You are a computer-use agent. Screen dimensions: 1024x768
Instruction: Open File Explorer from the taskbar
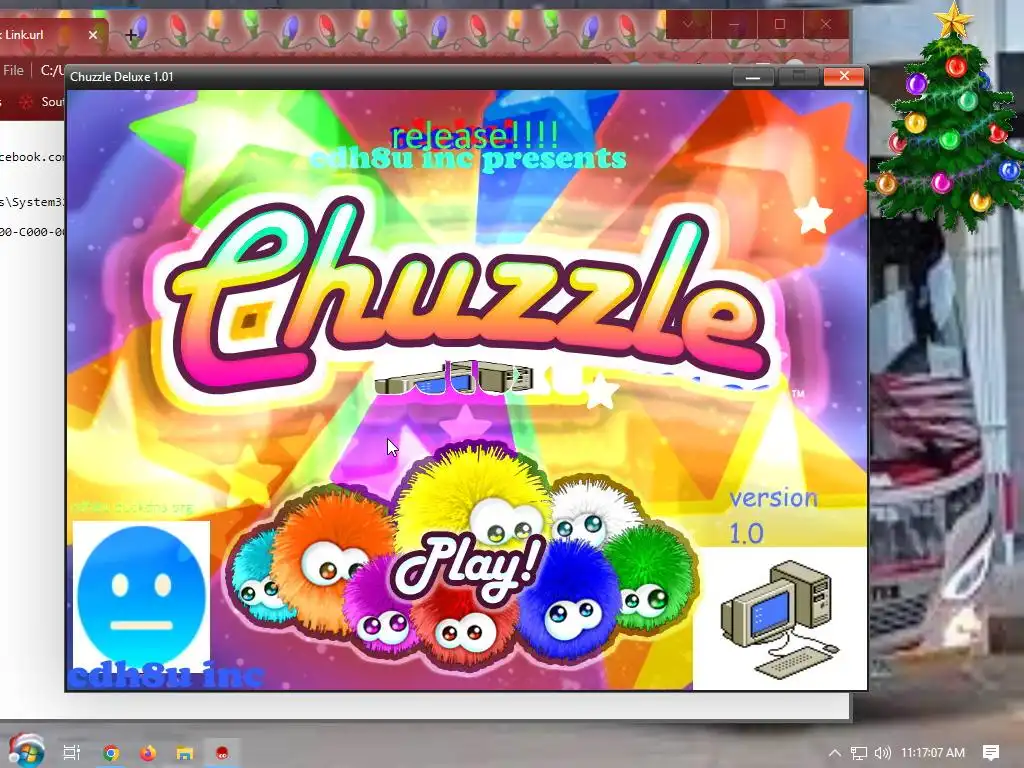(x=185, y=753)
